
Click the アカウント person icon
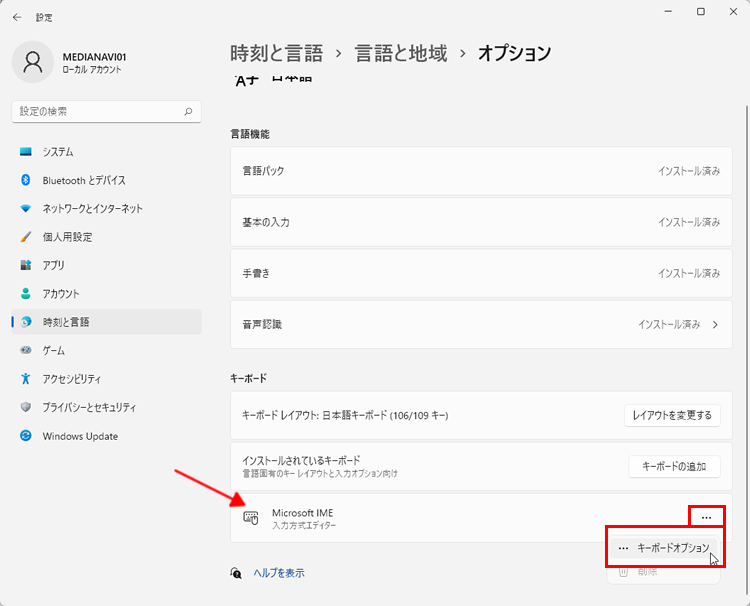point(26,293)
